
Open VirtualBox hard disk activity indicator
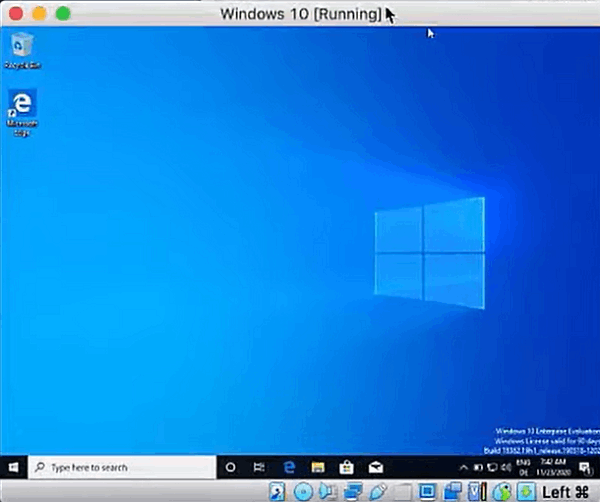tap(277, 491)
